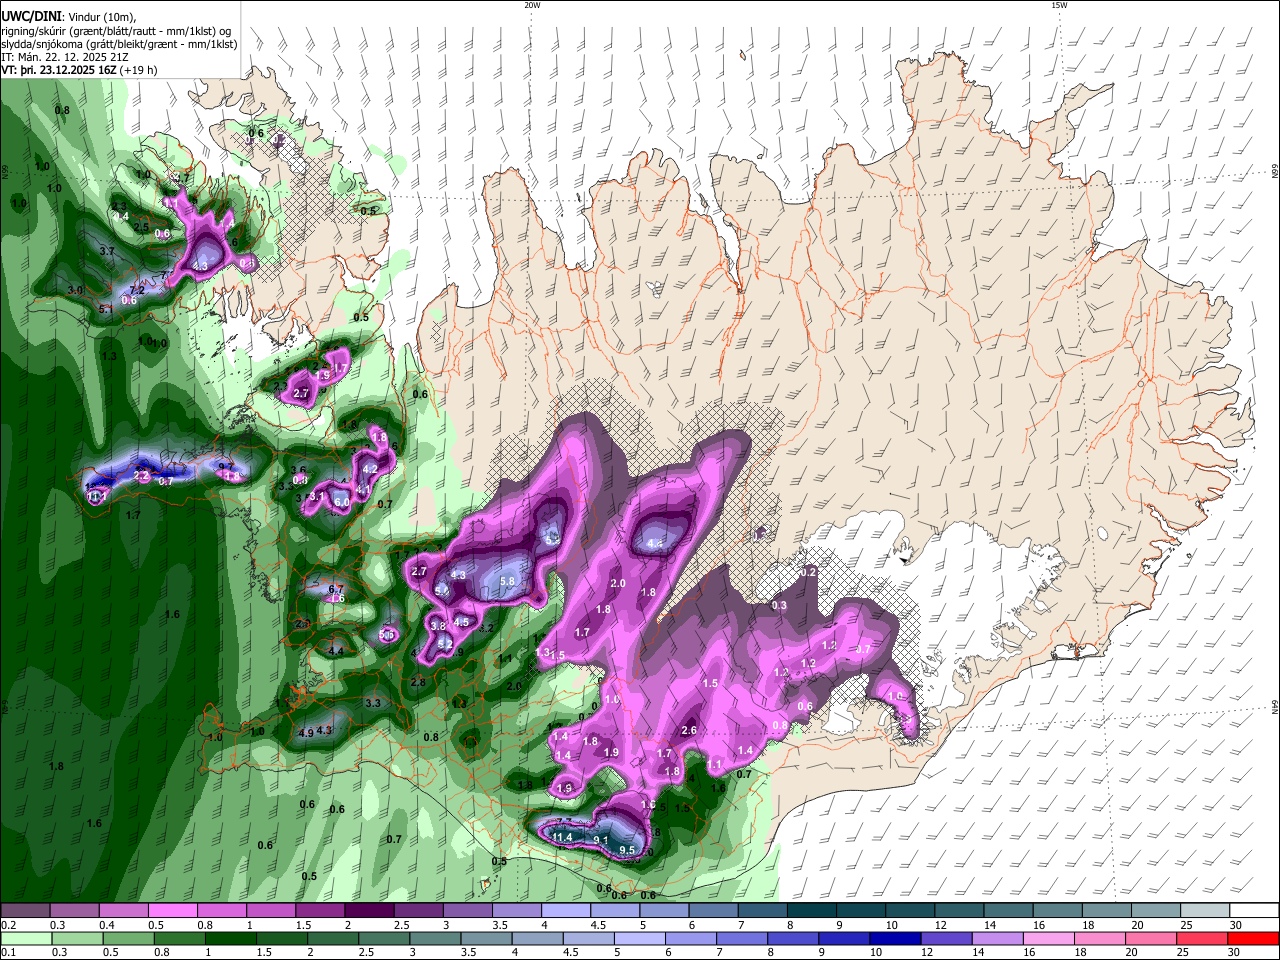Click the '0.2' label on the upper snow scale

pyautogui.click(x=9, y=926)
